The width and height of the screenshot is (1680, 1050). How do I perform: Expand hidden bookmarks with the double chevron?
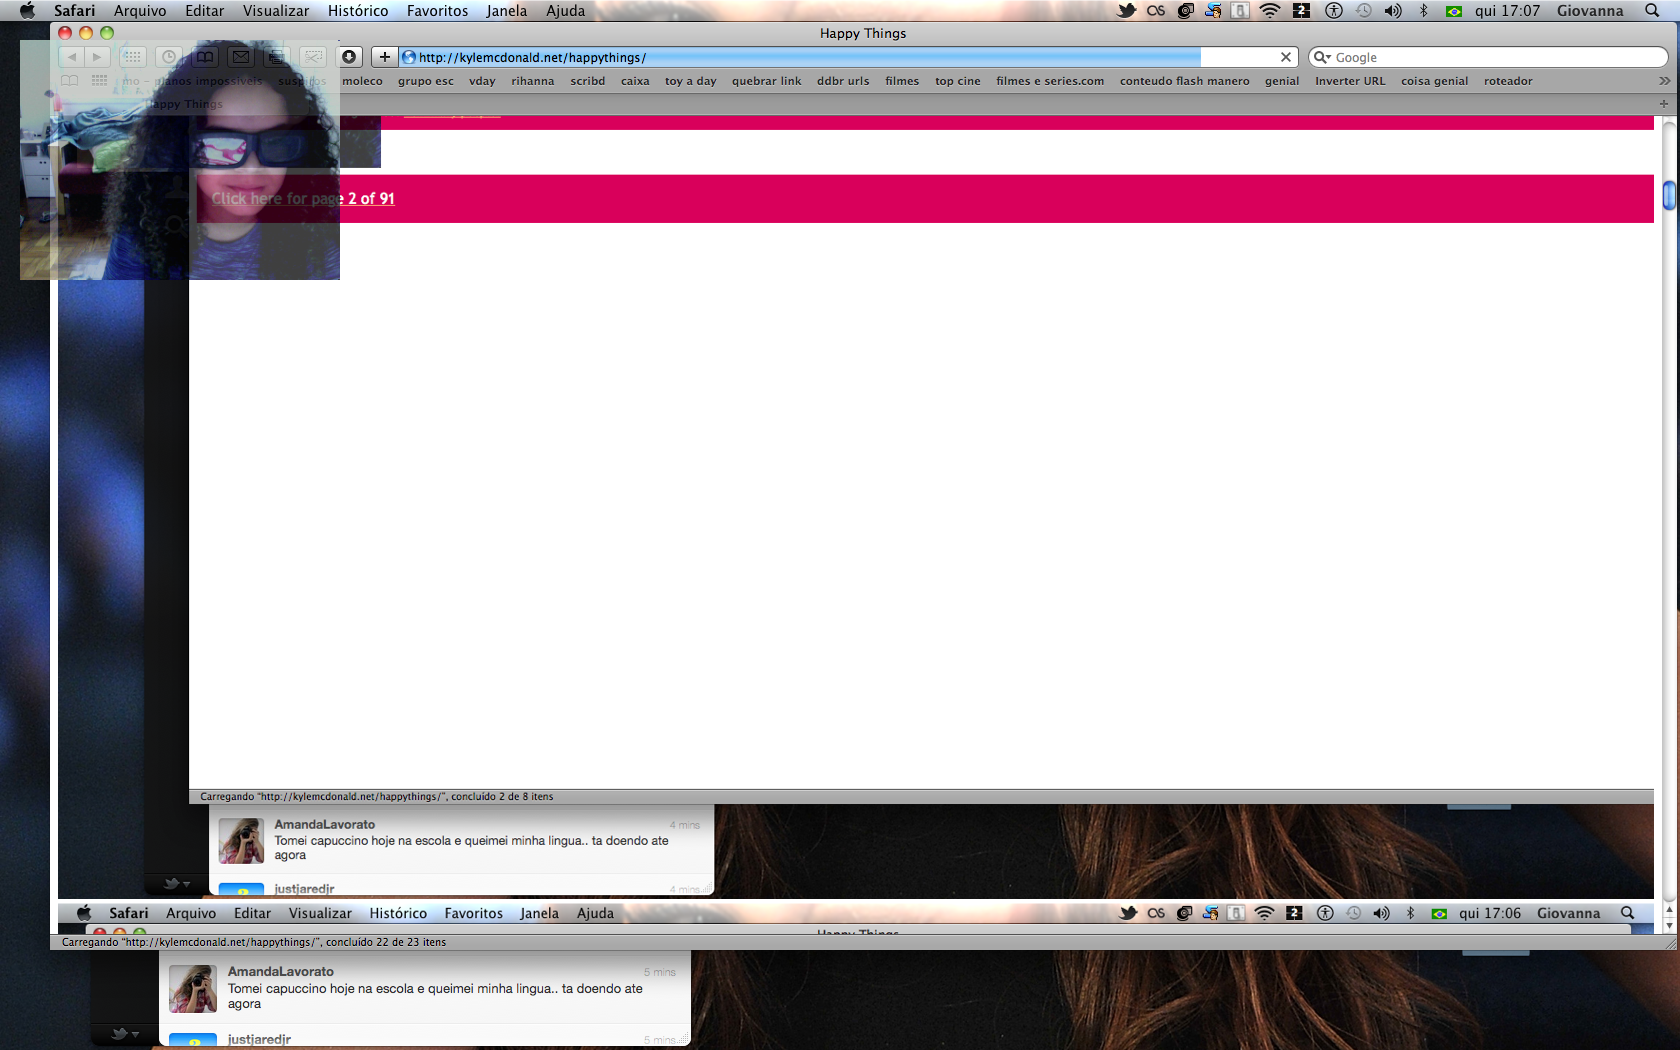coord(1664,81)
